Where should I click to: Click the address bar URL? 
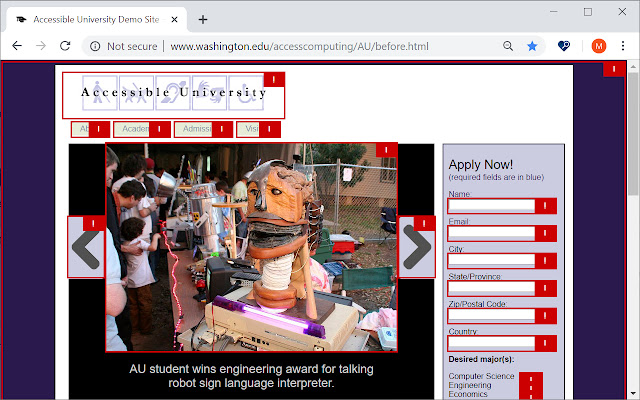coord(299,46)
